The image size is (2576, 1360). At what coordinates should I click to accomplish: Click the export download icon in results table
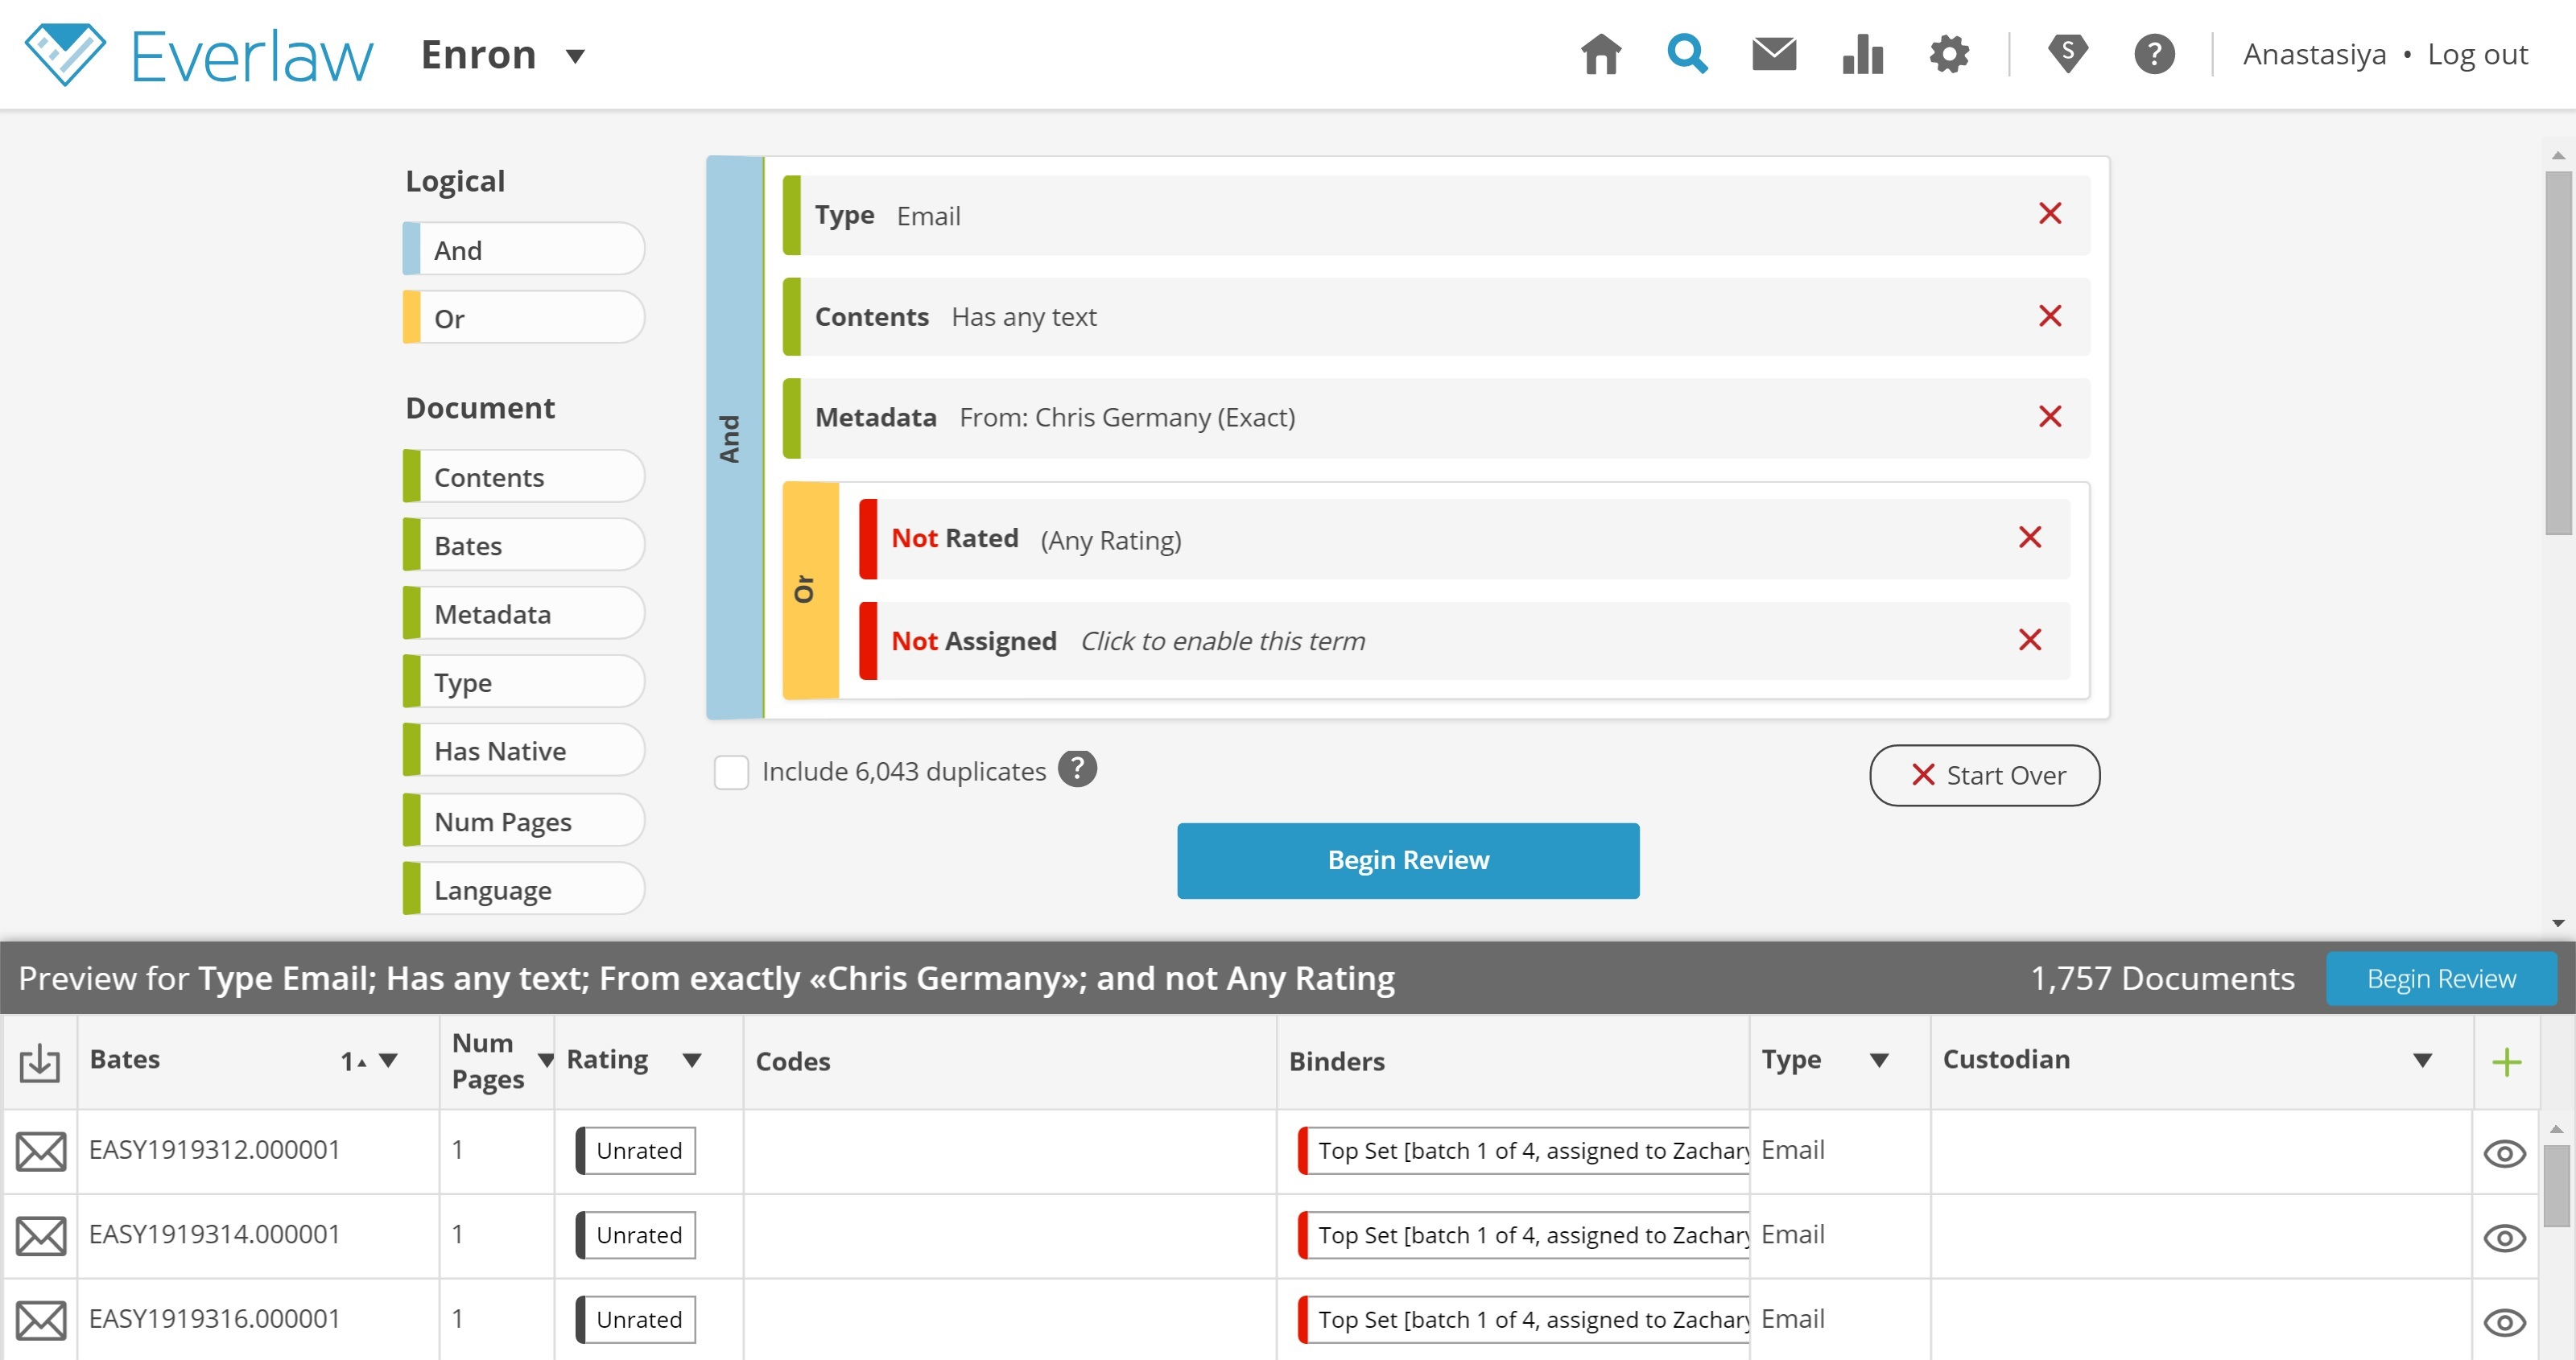pyautogui.click(x=40, y=1062)
